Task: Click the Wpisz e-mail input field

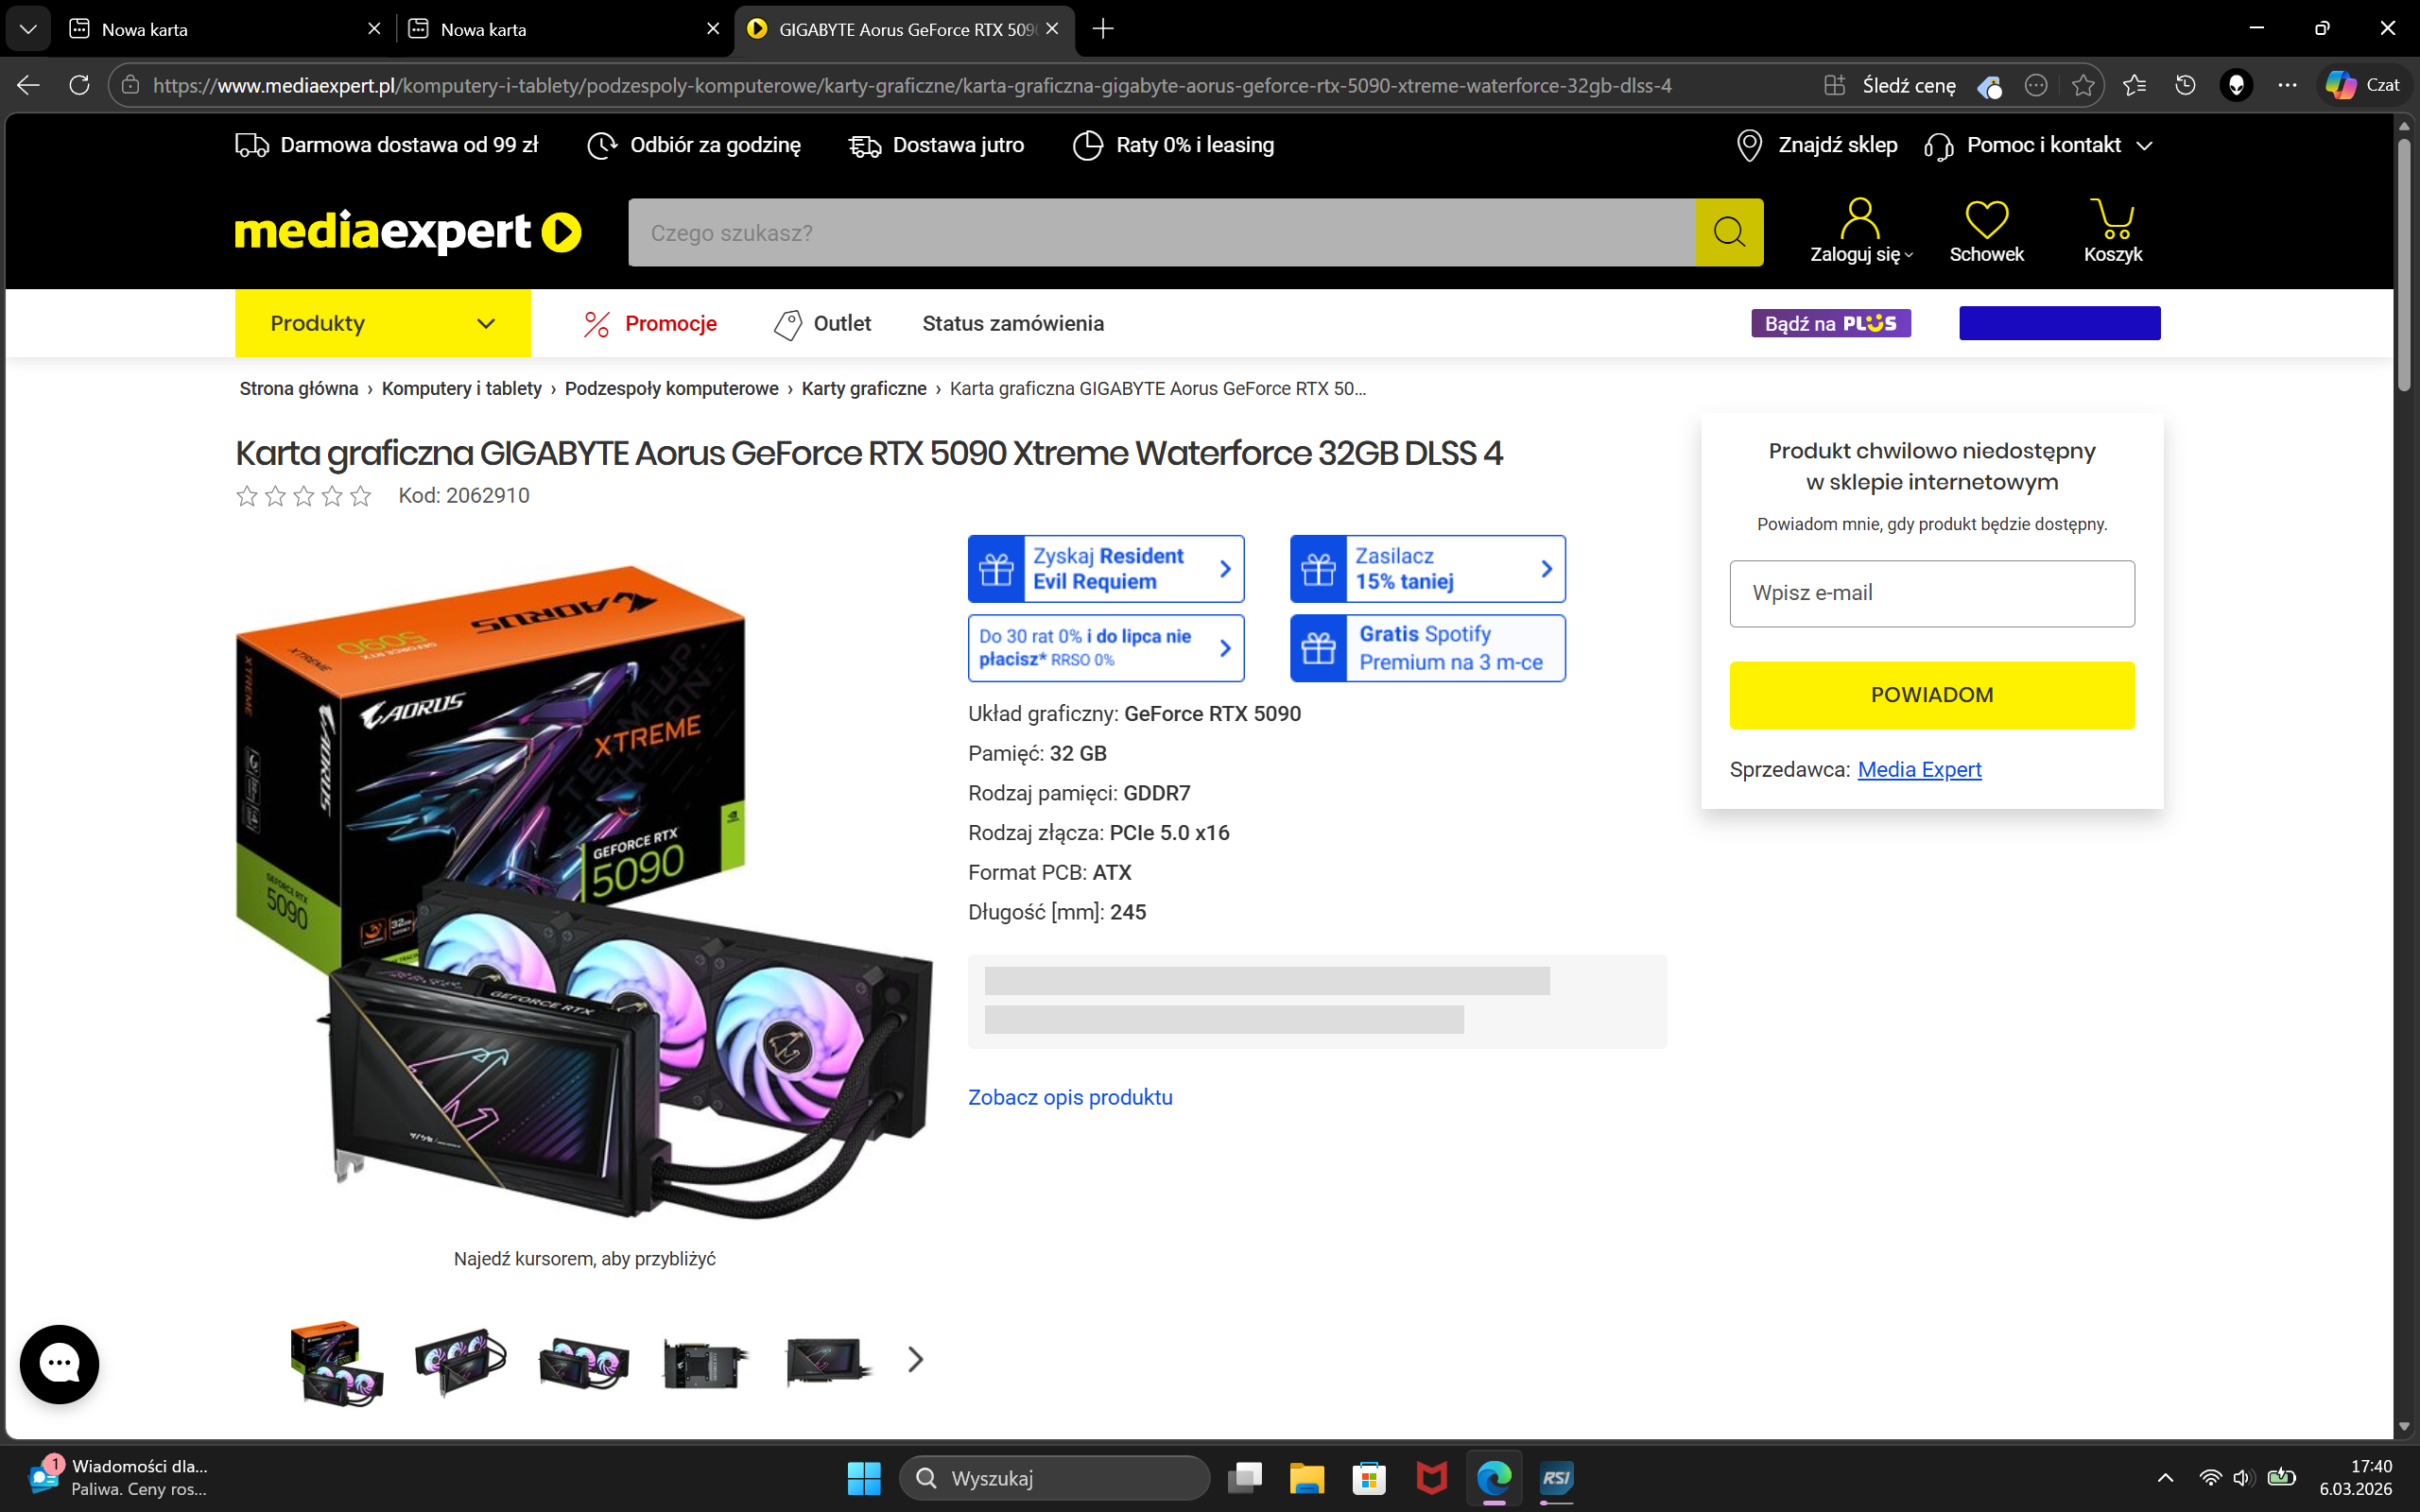Action: coord(1931,593)
